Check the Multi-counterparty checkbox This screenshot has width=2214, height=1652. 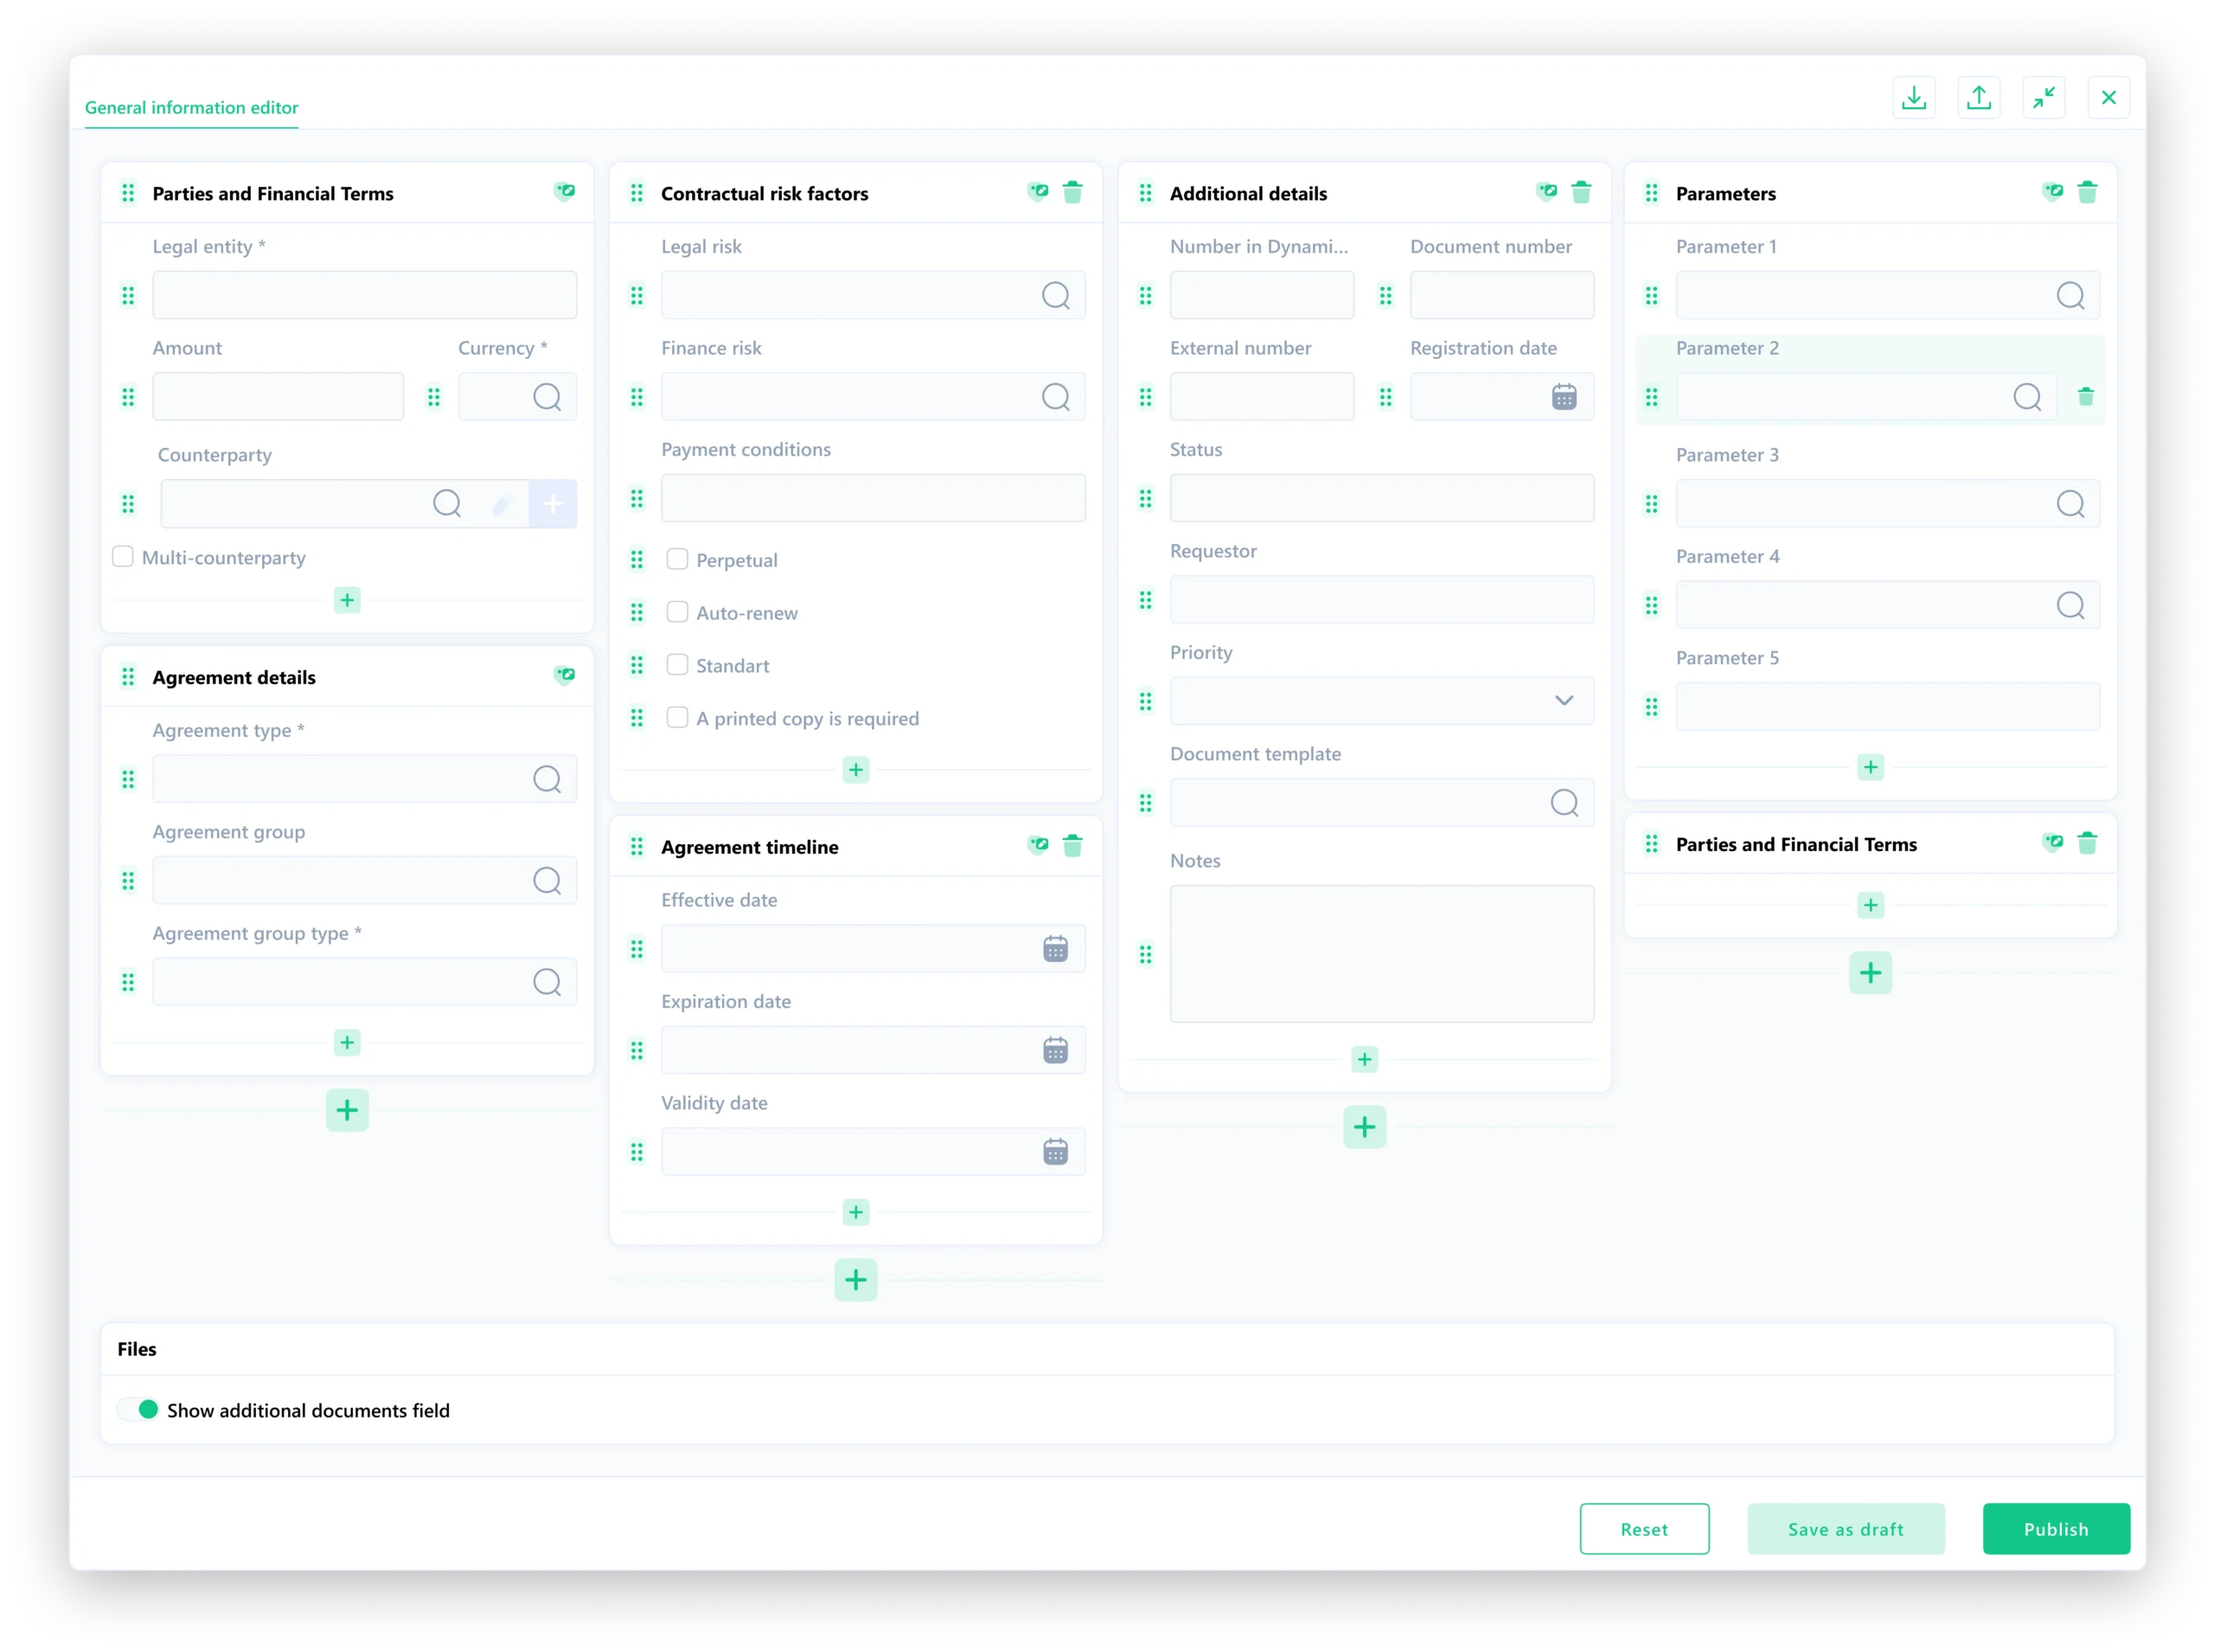pos(122,557)
